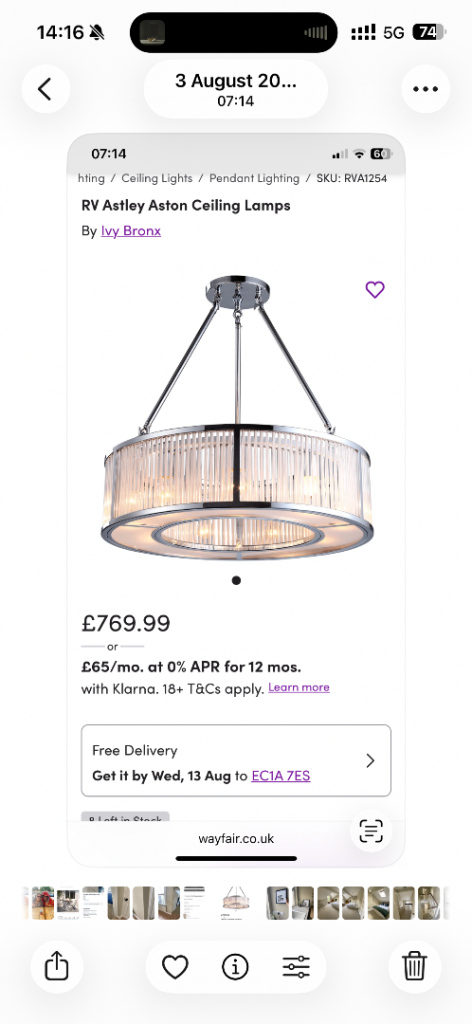The height and width of the screenshot is (1024, 472).
Task: Tap the purple wishlist heart on lamp
Action: pyautogui.click(x=375, y=289)
